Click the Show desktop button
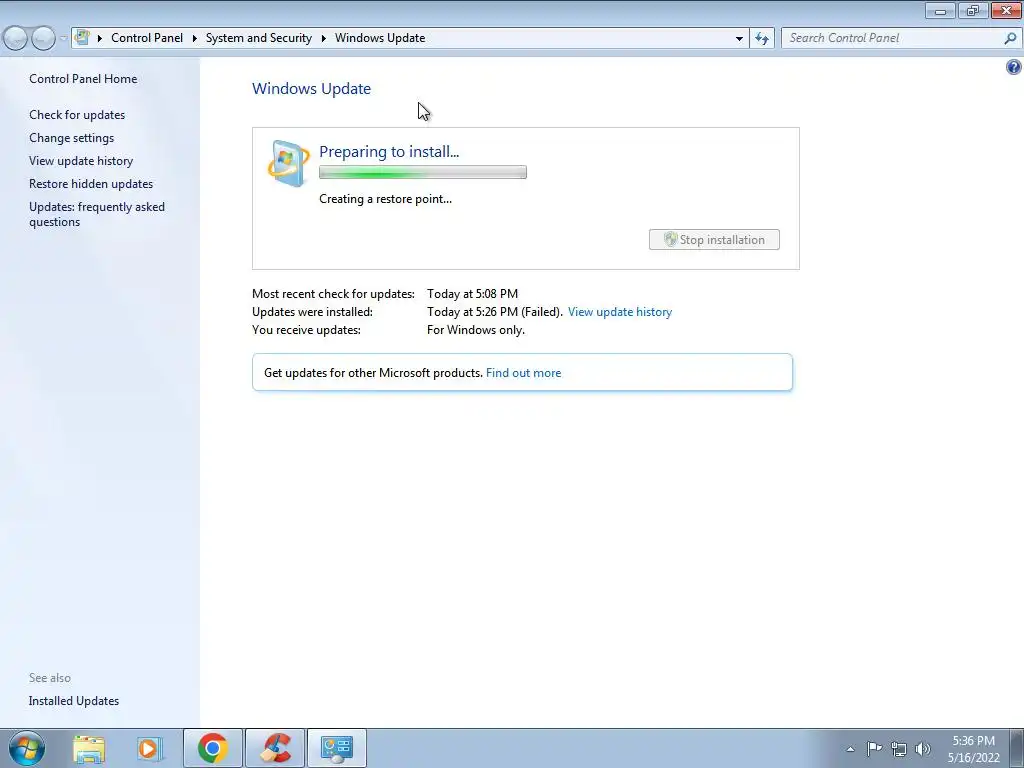The image size is (1024, 768). pos(1016,748)
